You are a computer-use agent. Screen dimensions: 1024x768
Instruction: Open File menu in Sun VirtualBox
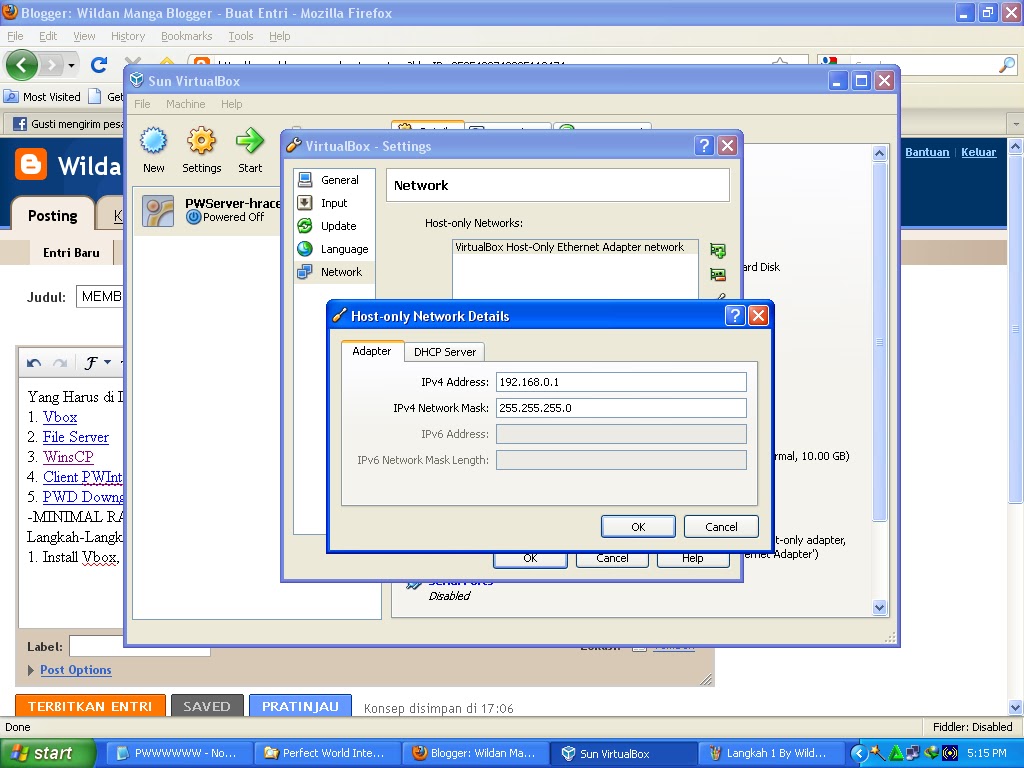pos(142,104)
